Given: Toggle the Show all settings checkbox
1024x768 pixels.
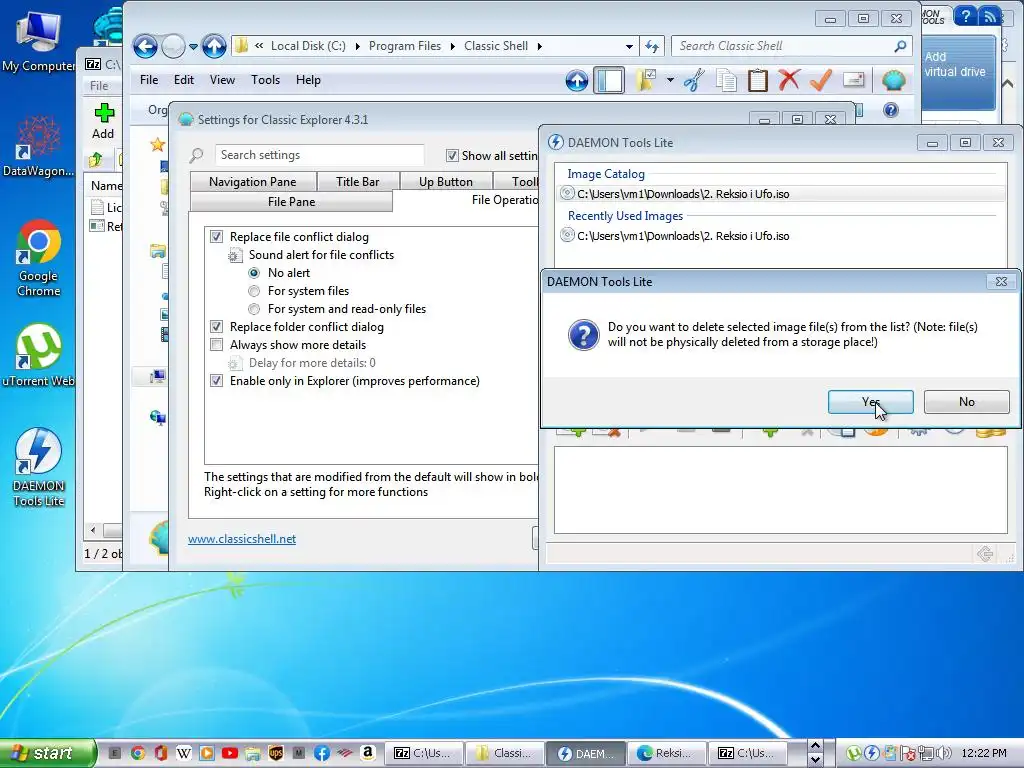Looking at the screenshot, I should click(x=452, y=155).
